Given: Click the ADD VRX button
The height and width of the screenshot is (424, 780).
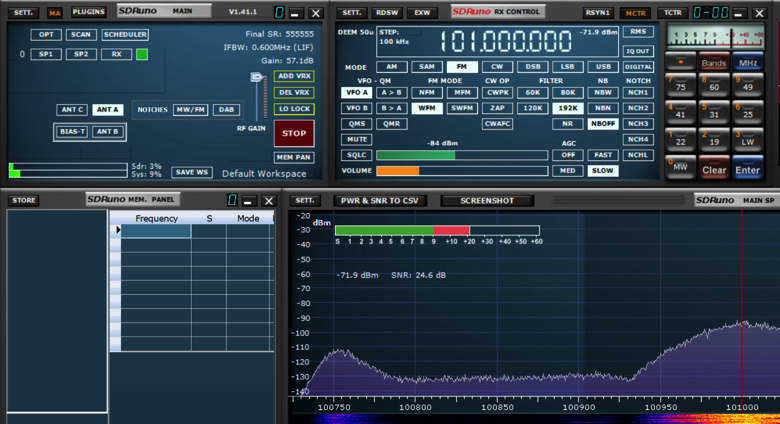Looking at the screenshot, I should pos(294,76).
